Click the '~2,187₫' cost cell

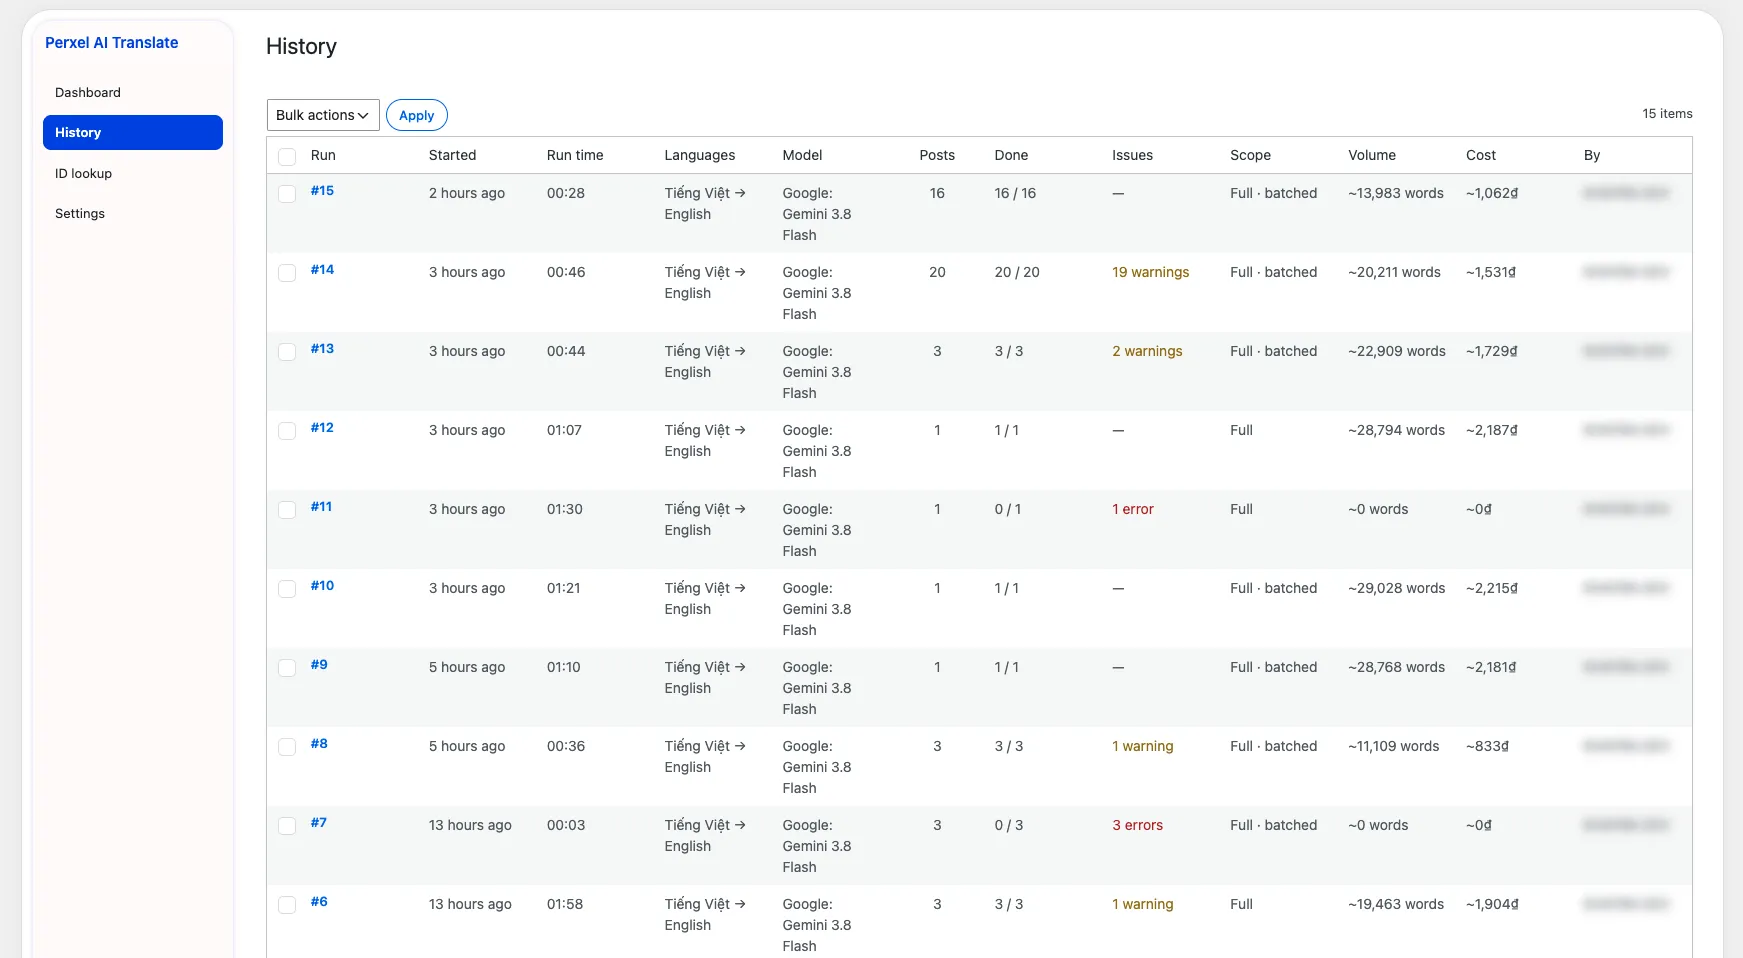[x=1491, y=430]
